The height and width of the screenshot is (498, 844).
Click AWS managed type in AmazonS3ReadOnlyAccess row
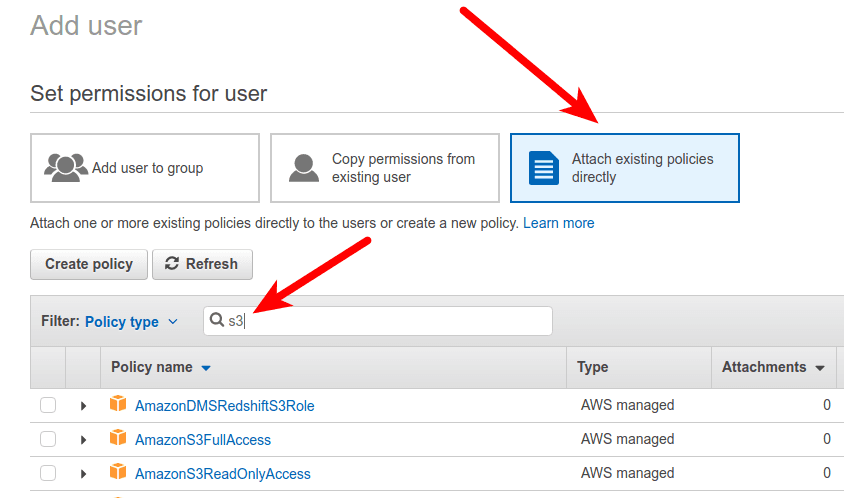[x=627, y=473]
